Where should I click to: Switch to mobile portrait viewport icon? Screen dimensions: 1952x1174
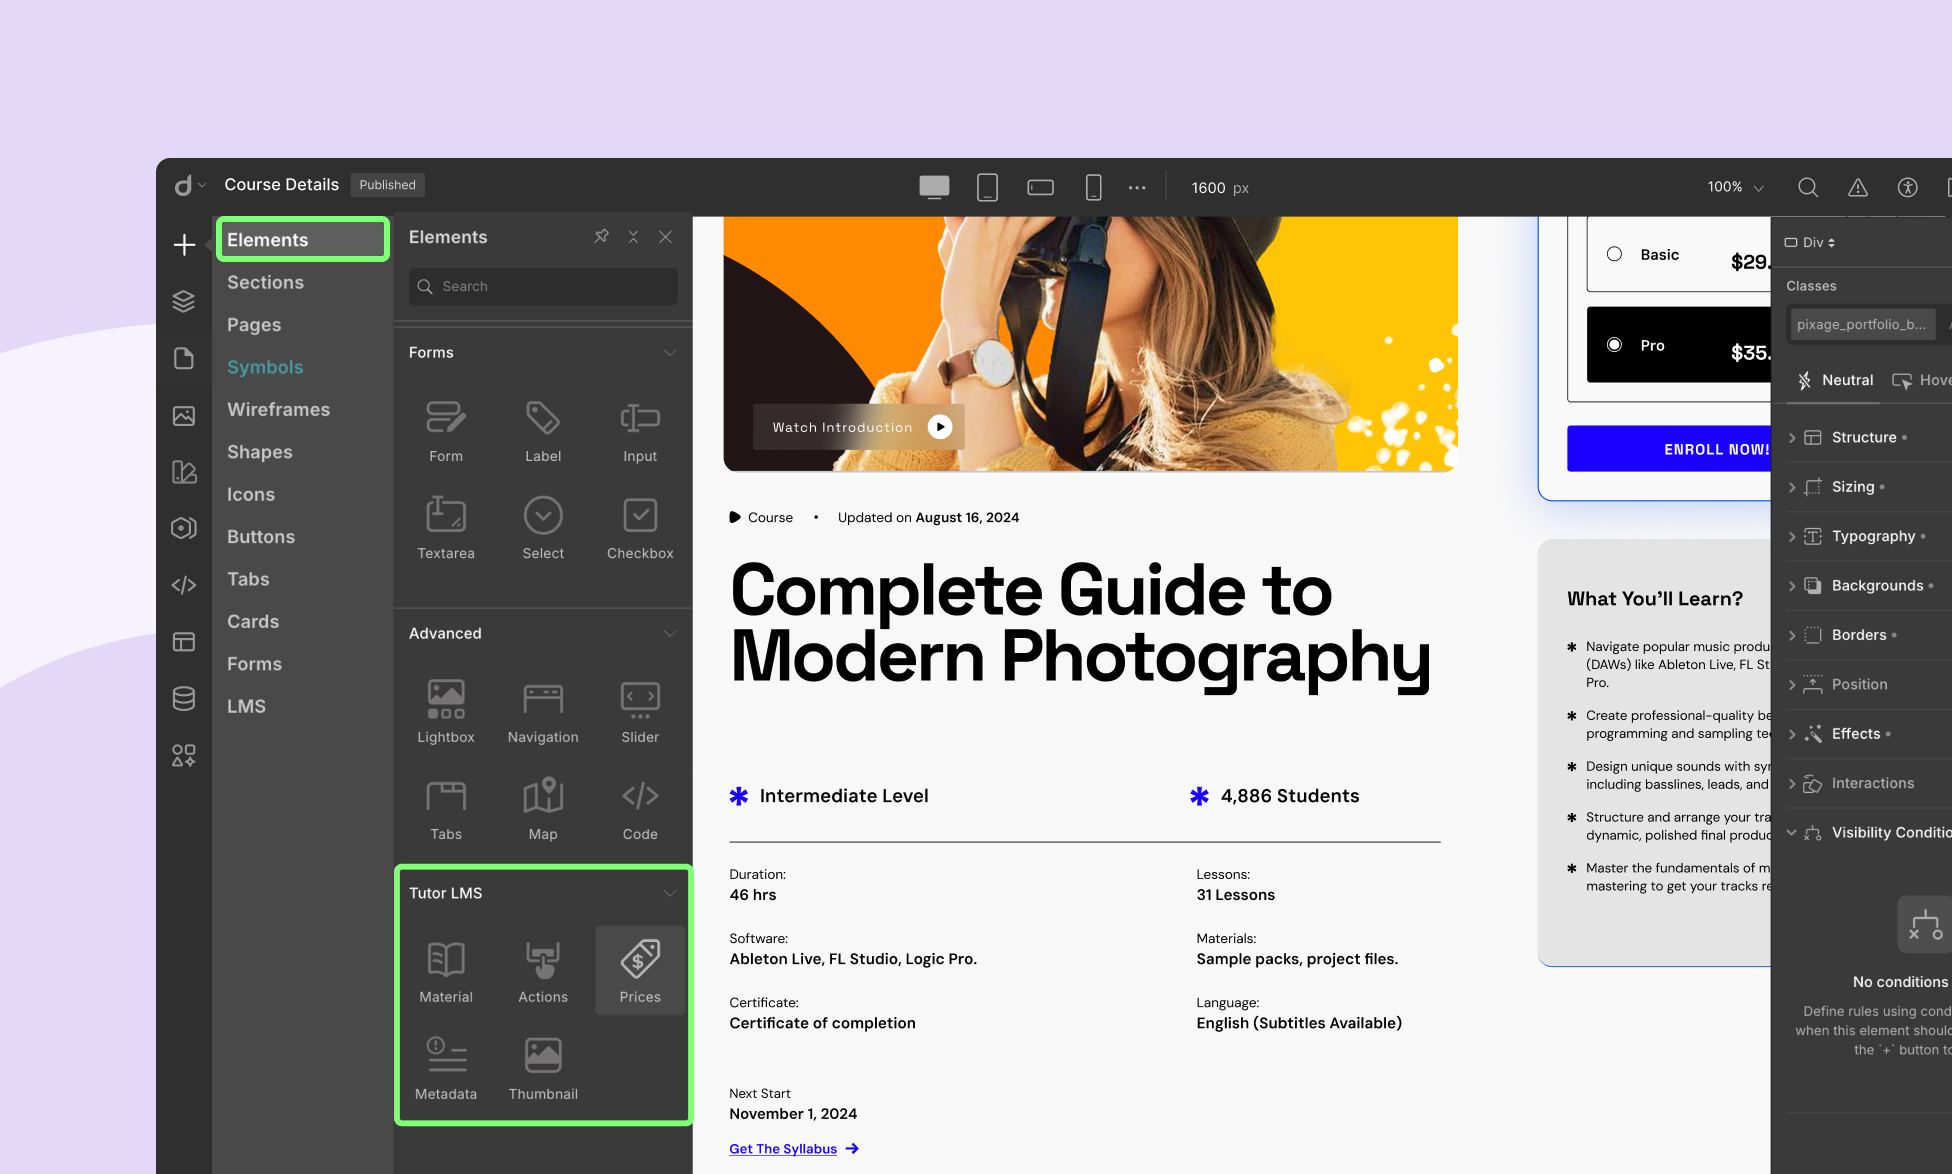(x=1093, y=187)
